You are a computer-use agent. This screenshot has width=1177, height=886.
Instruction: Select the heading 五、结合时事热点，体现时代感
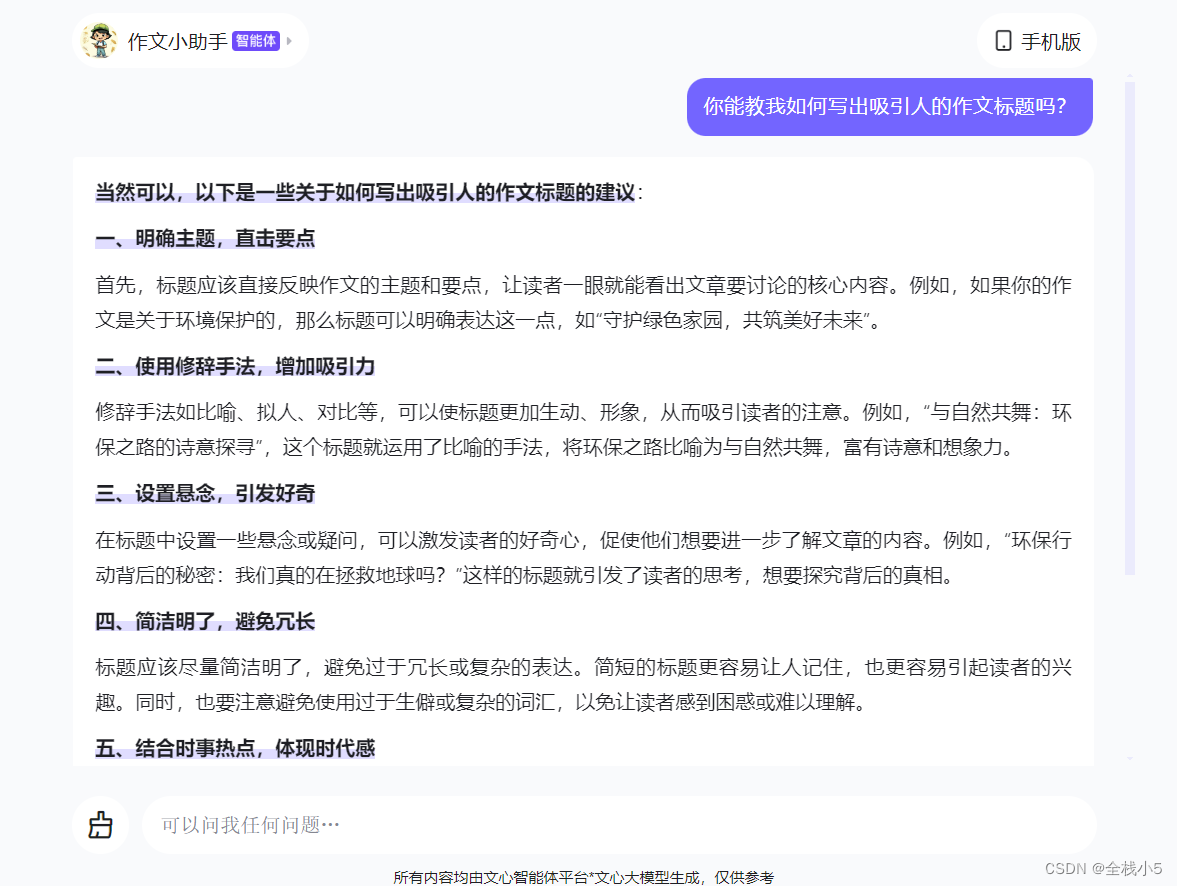233,748
